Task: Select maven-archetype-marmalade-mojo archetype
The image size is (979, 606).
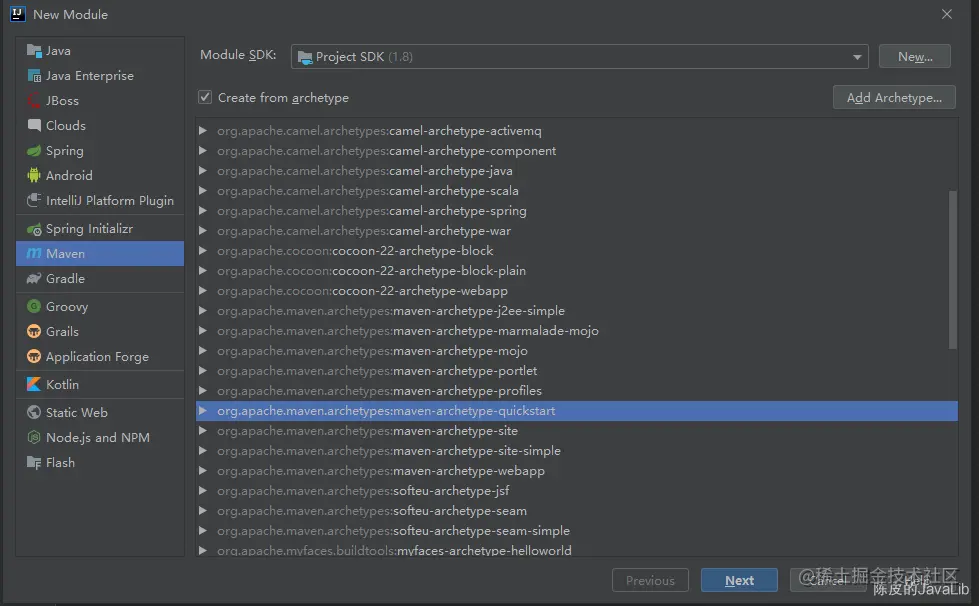Action: 577,330
